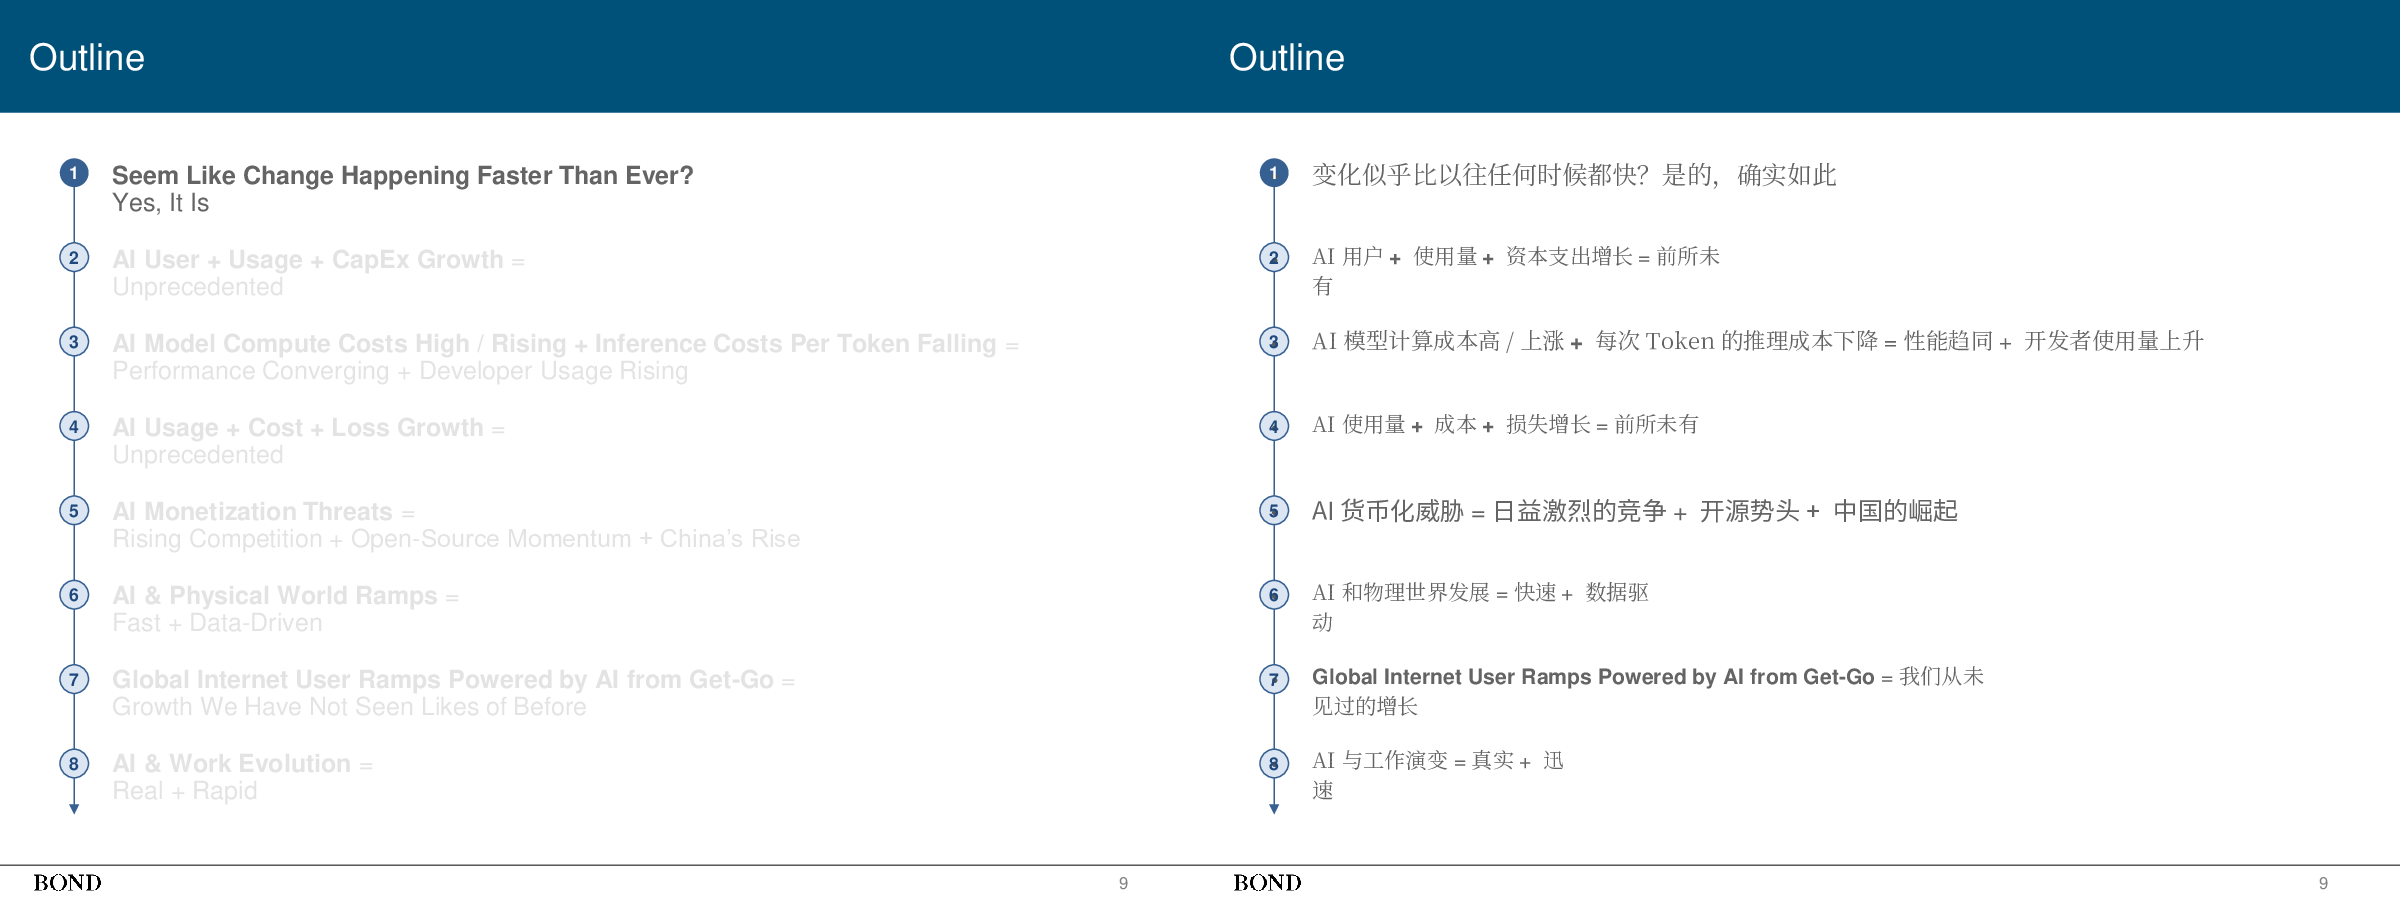This screenshot has height=900, width=2400.
Task: Click the number 1 circle on left slide
Action: tap(74, 173)
